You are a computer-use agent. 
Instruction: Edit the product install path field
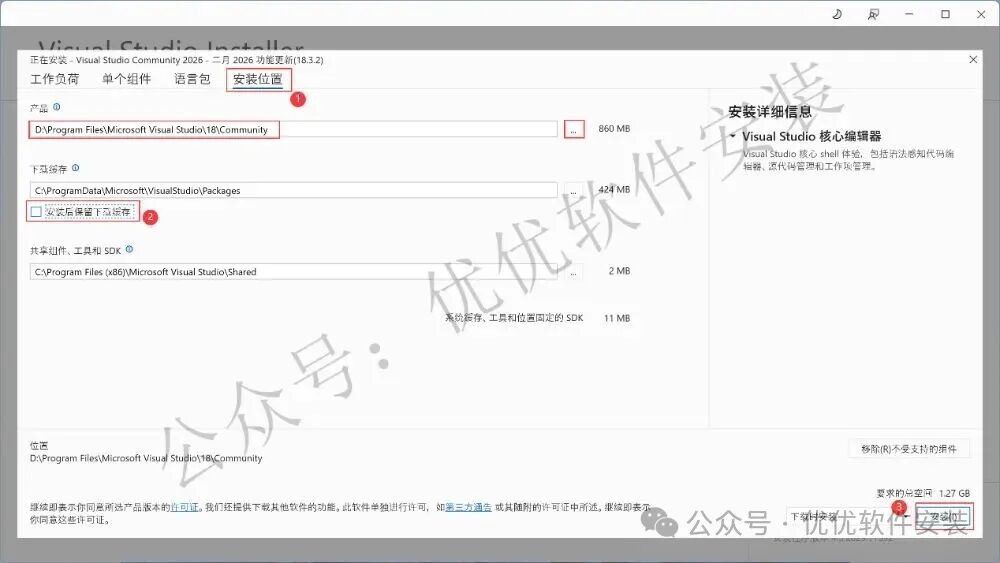(x=293, y=129)
